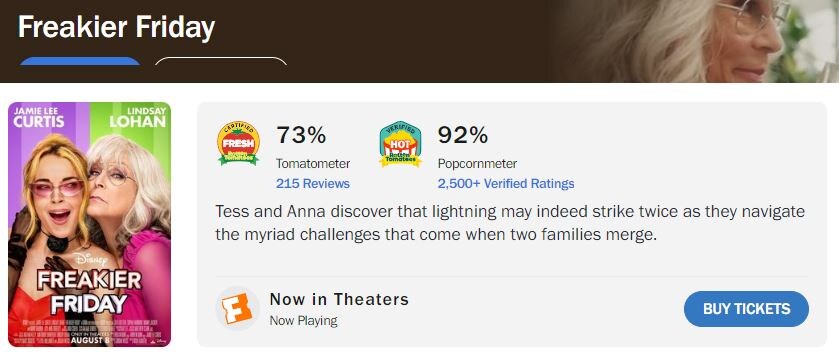Click the blue filled button under the title
This screenshot has height=362, width=839.
80,61
